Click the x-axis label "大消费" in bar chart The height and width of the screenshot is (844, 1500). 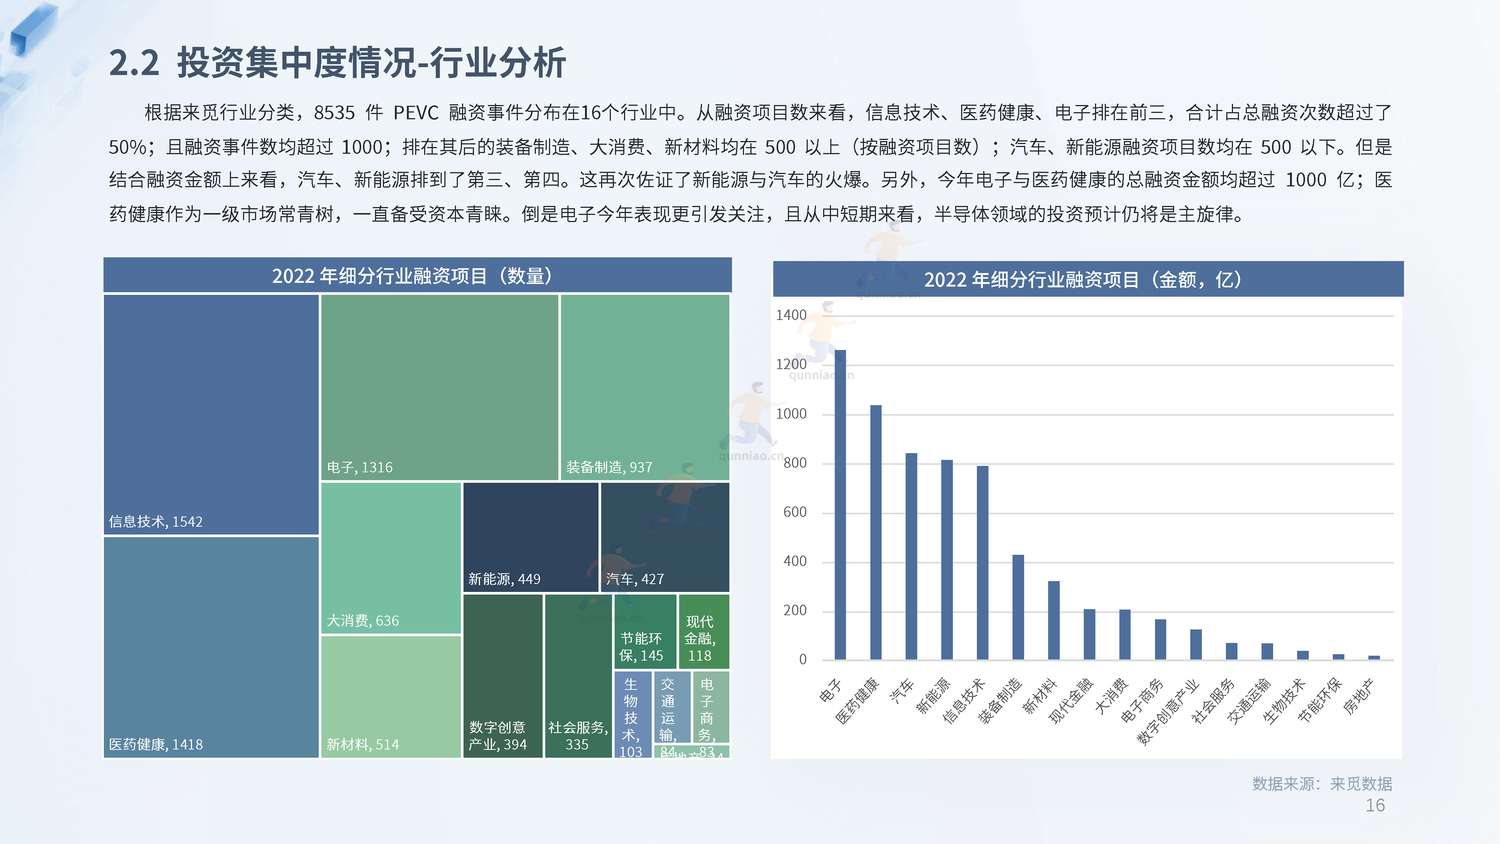(1111, 695)
